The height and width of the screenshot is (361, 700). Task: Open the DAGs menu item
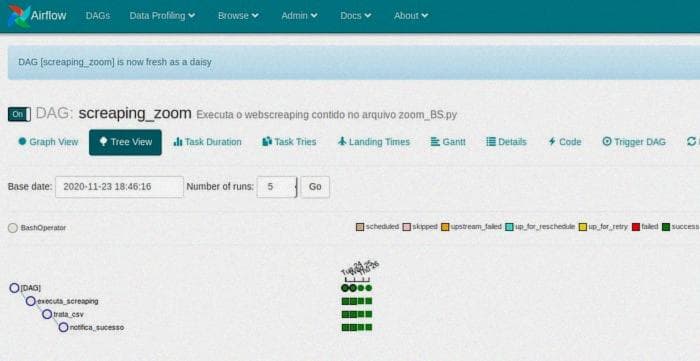tap(98, 16)
